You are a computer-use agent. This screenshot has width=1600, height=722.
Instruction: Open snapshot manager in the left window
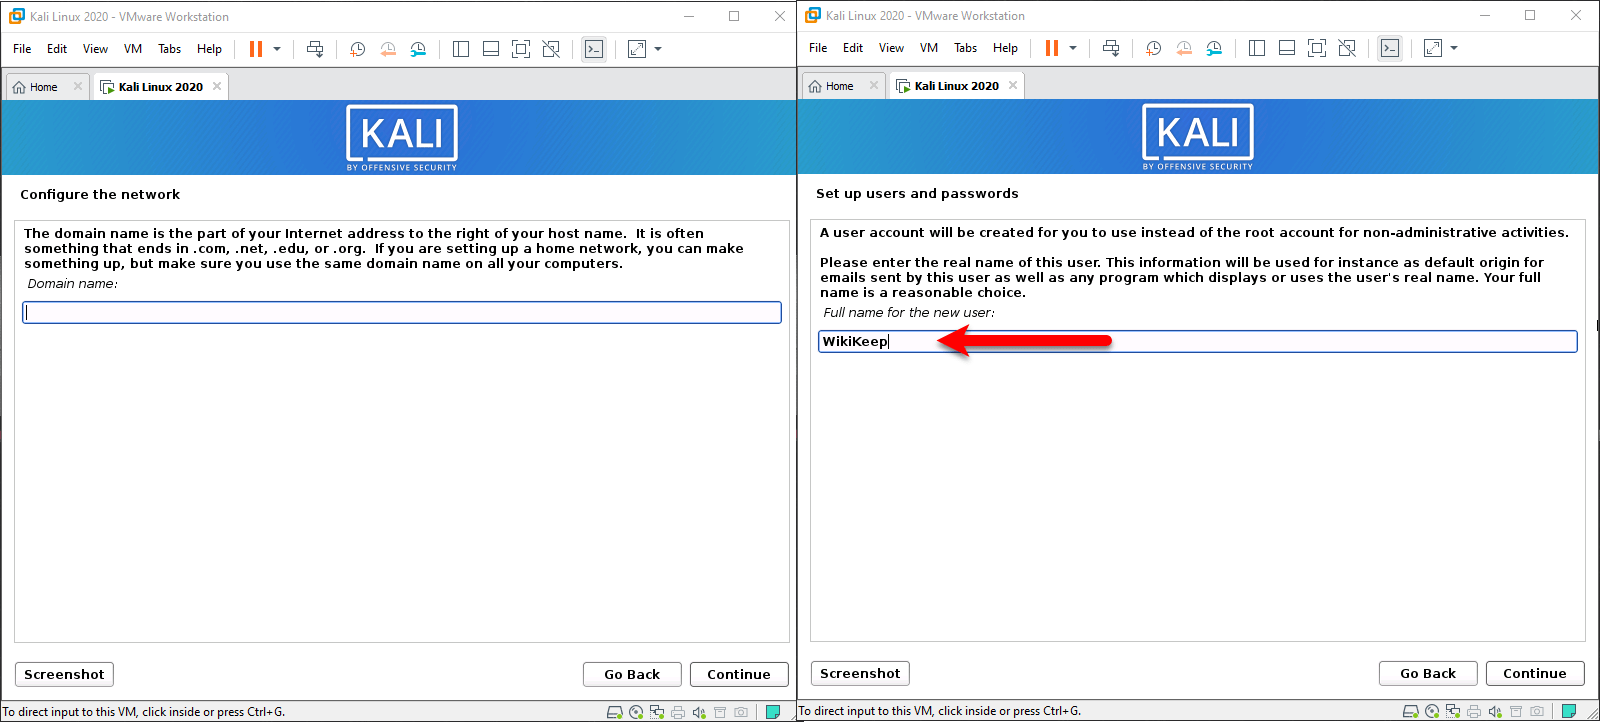click(418, 49)
